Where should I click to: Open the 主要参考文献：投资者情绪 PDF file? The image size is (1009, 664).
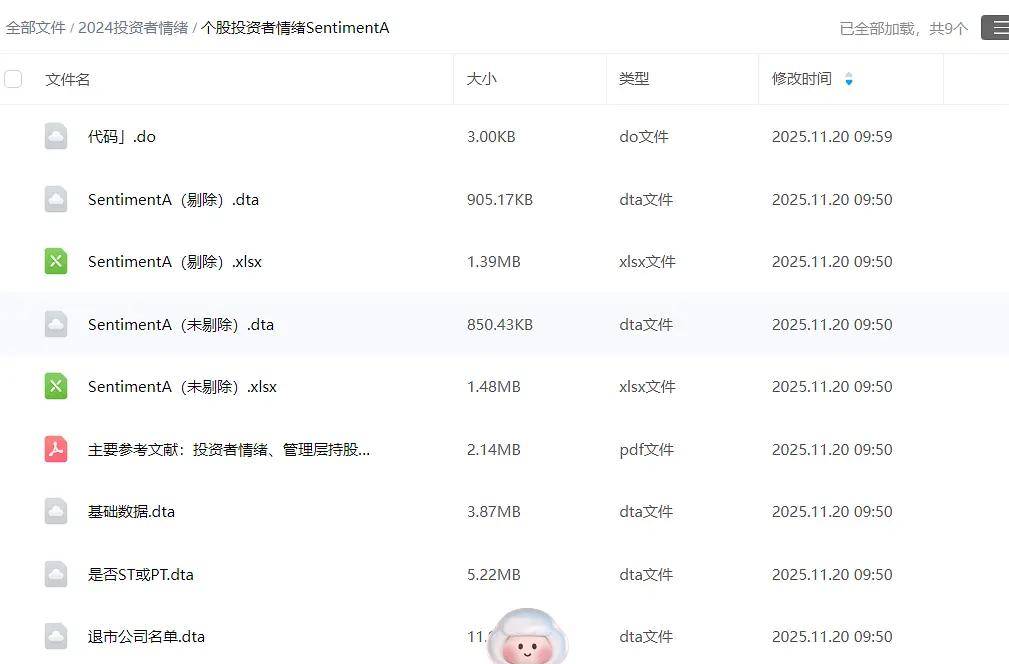229,449
